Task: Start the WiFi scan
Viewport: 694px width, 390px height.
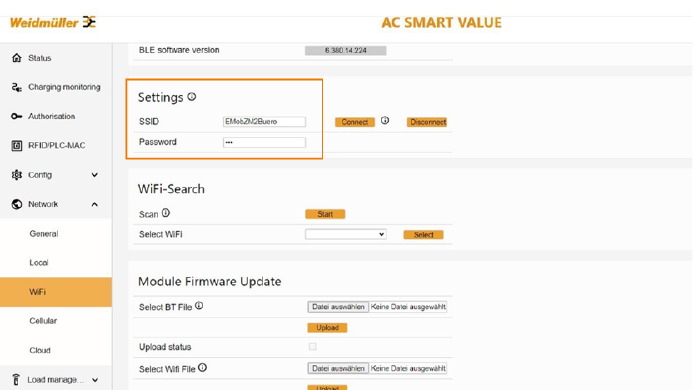Action: tap(325, 214)
